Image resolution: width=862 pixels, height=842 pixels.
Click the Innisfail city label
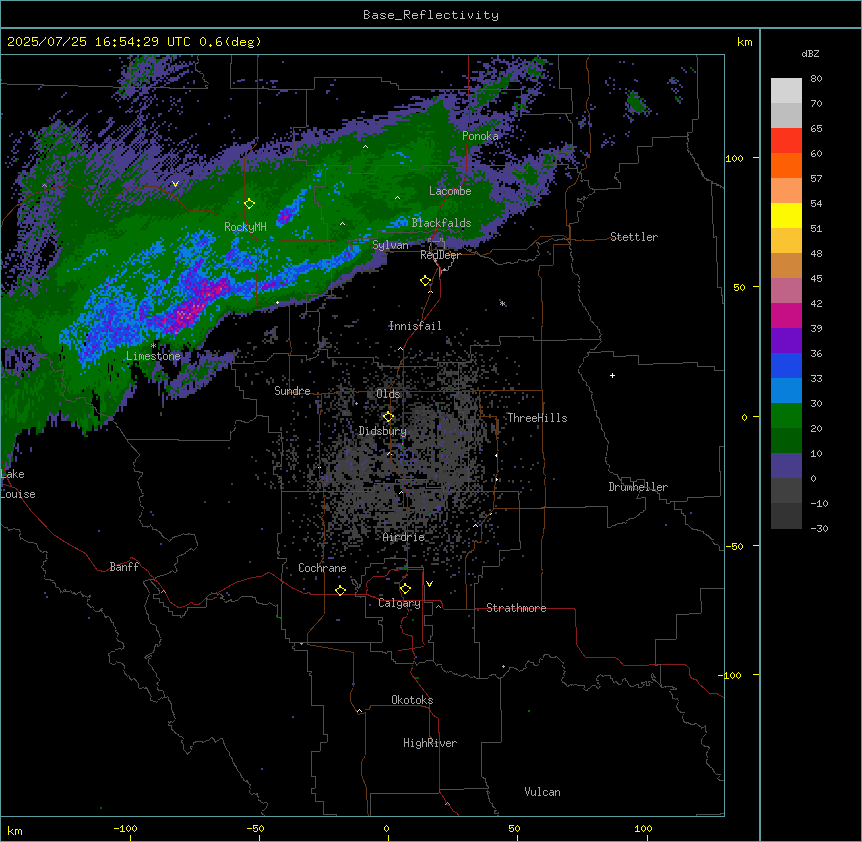415,326
